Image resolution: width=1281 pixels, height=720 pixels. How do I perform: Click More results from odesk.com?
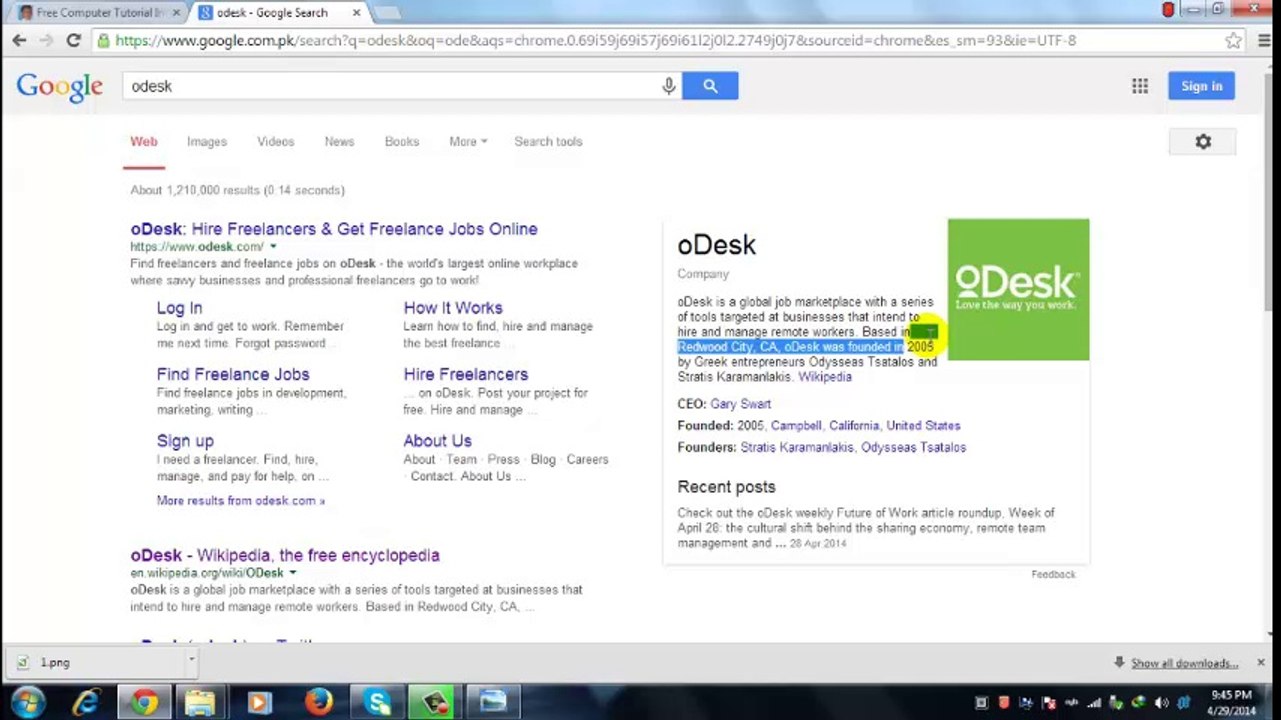[x=241, y=501]
